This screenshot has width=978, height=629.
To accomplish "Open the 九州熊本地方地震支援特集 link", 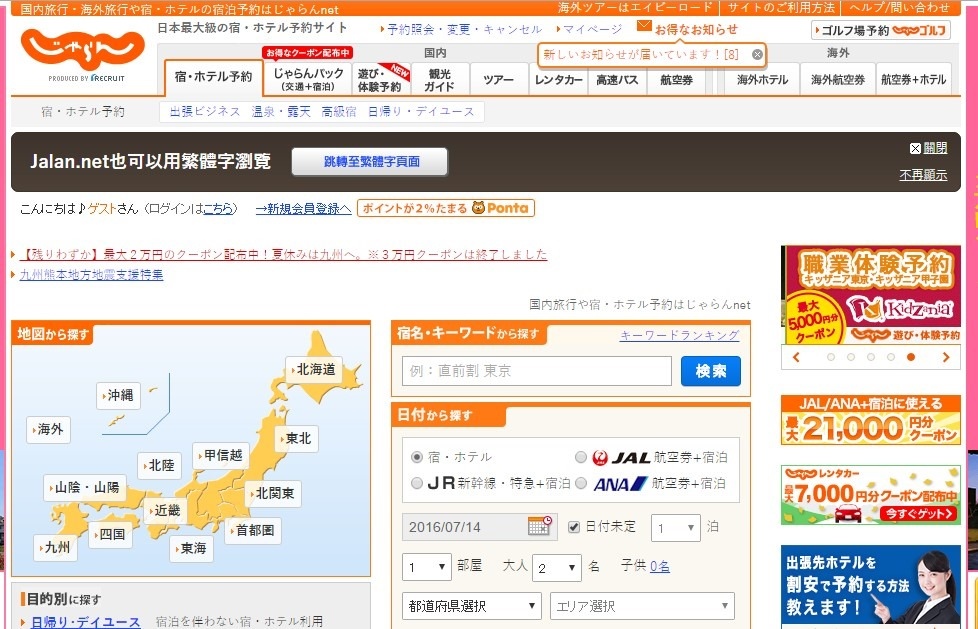I will point(92,275).
